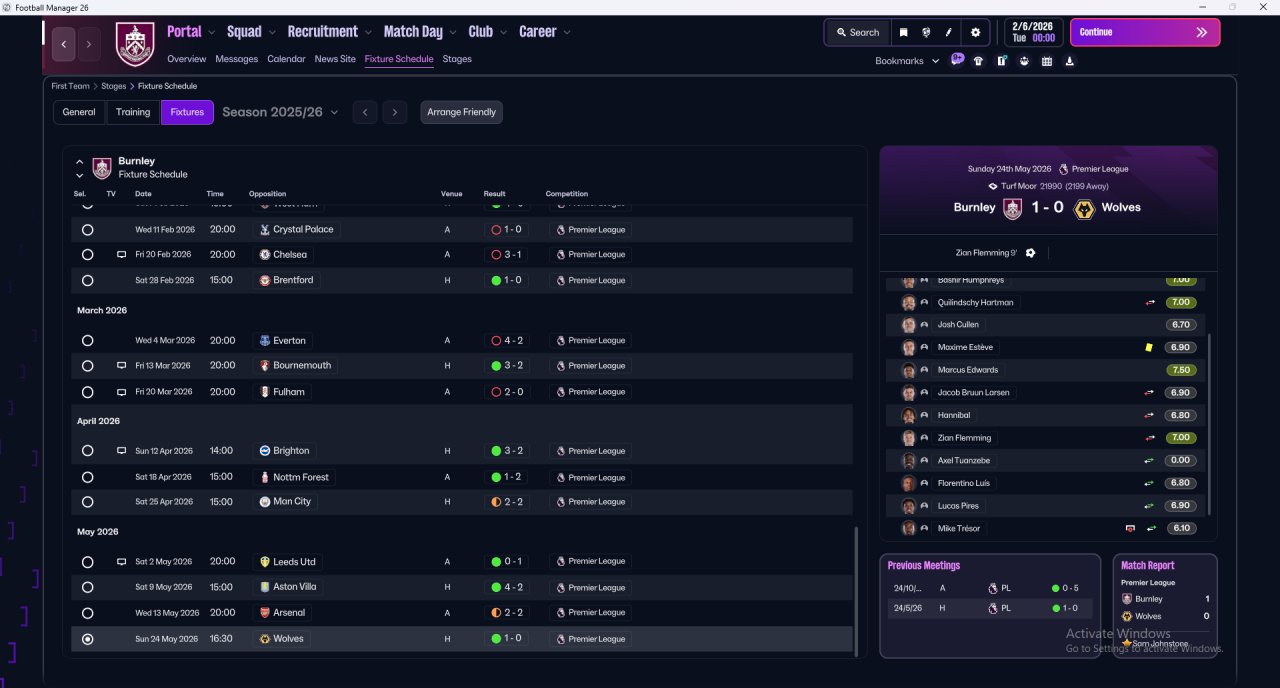Open the settings gear in top bar
Viewport: 1280px width, 688px height.
coord(975,32)
